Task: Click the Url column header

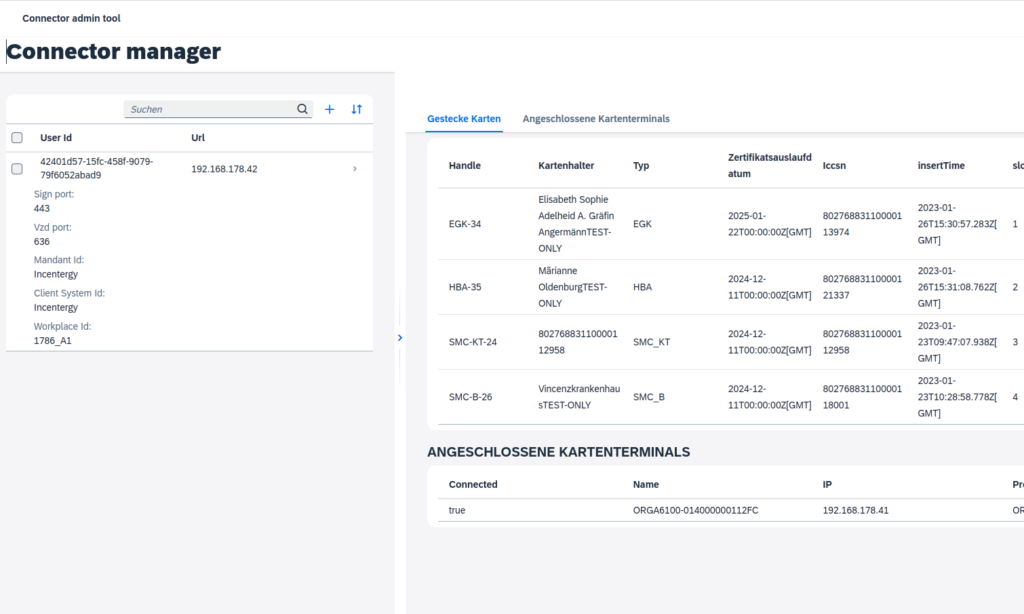Action: click(x=198, y=138)
